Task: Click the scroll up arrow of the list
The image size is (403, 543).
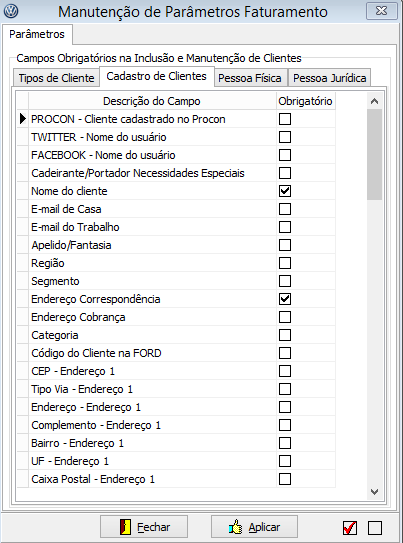Action: 374,101
